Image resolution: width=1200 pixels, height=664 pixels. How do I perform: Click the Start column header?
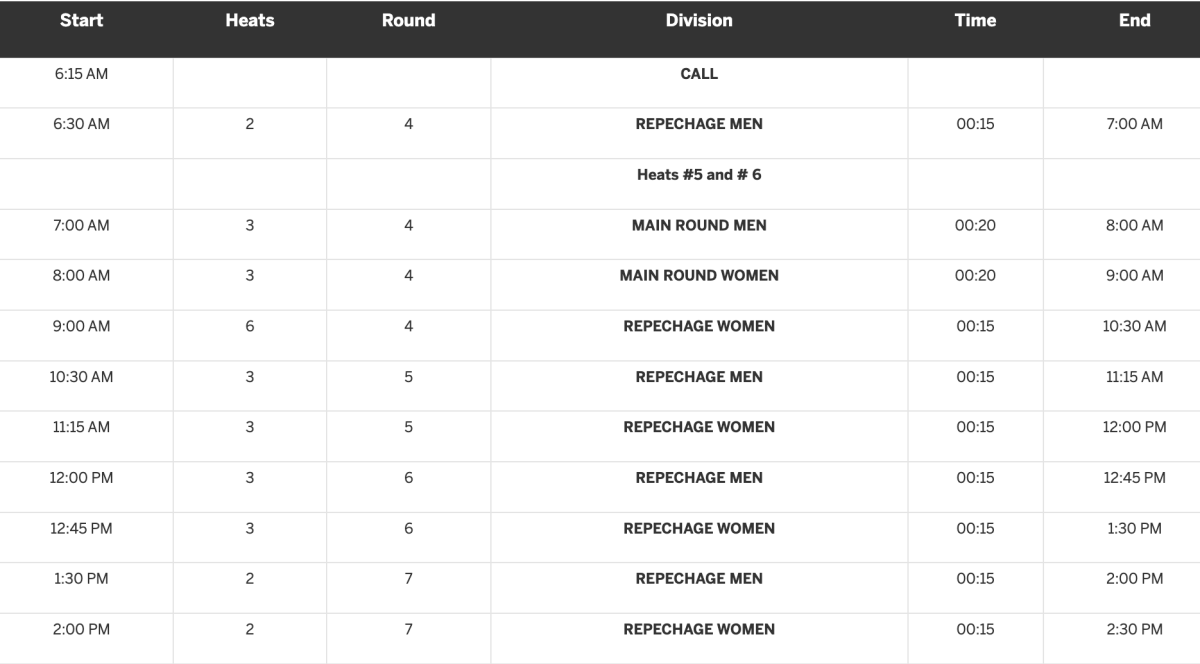pos(81,21)
